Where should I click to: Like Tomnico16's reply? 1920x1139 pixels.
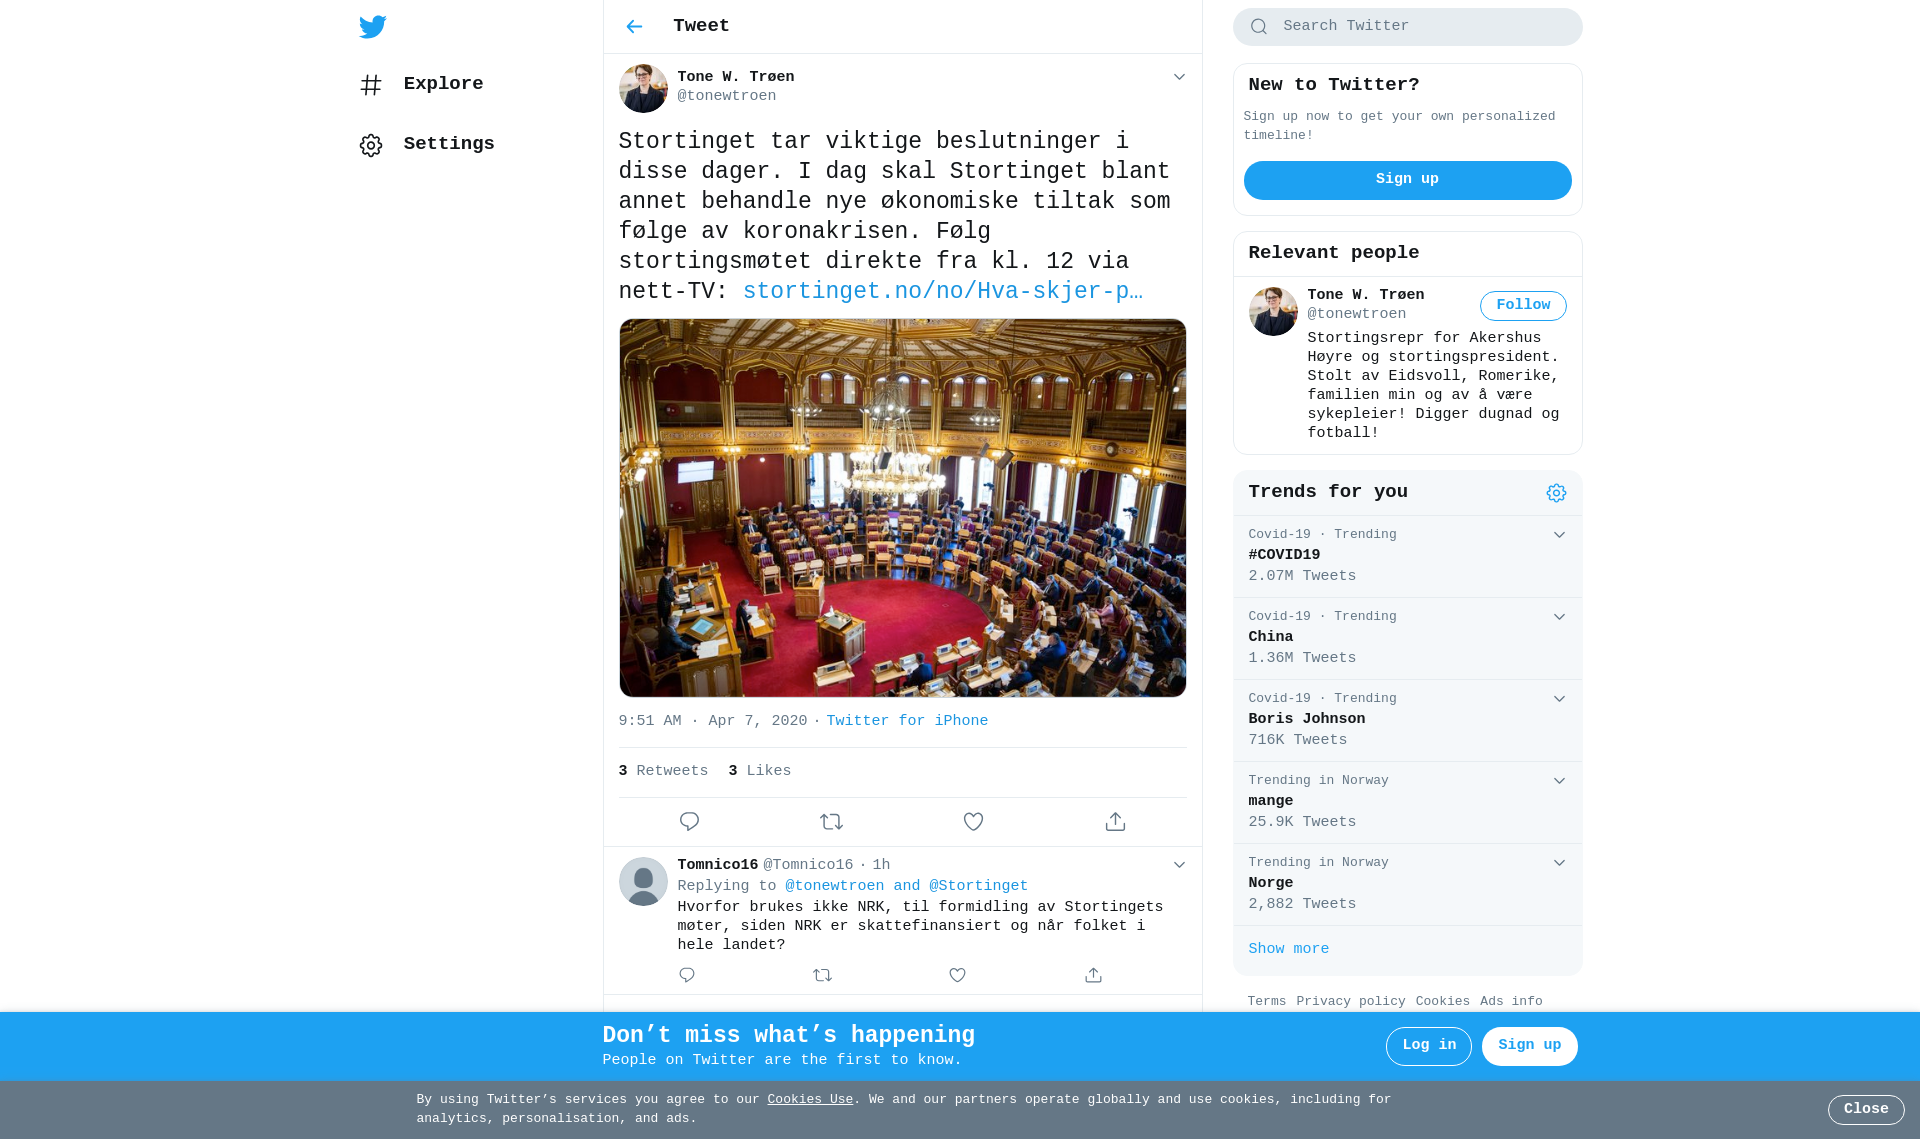point(957,975)
